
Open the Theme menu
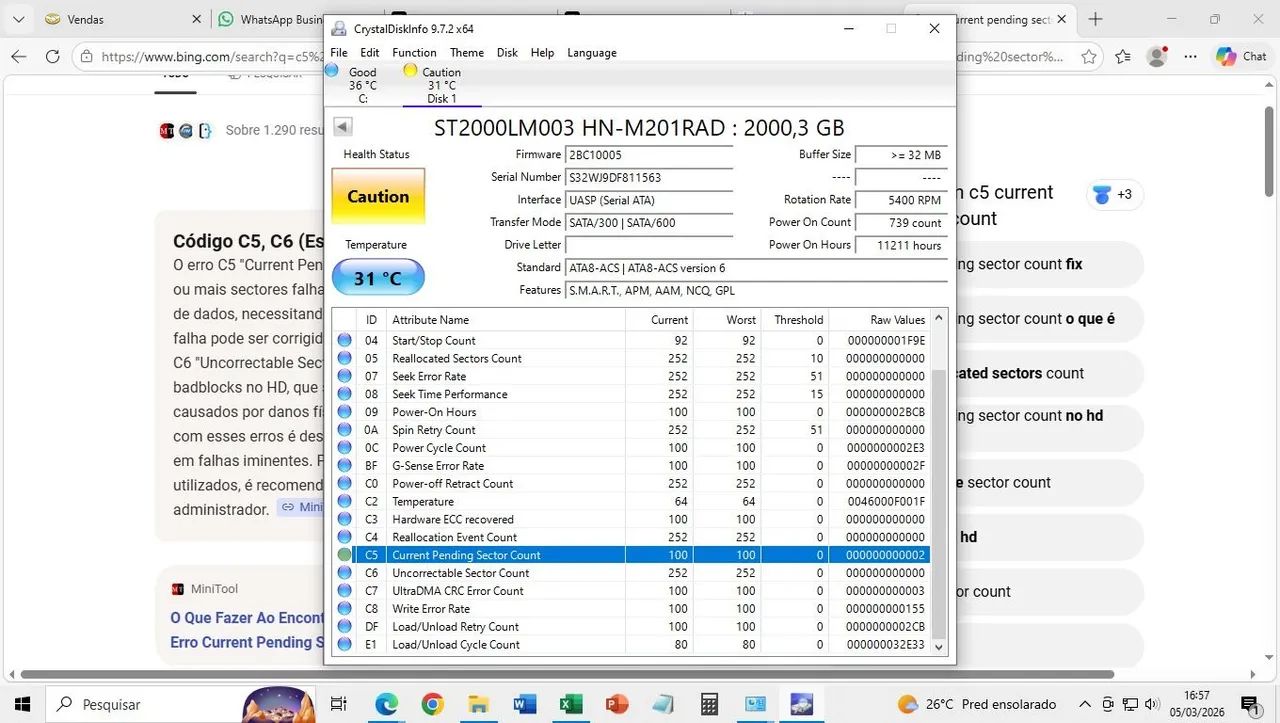point(467,53)
